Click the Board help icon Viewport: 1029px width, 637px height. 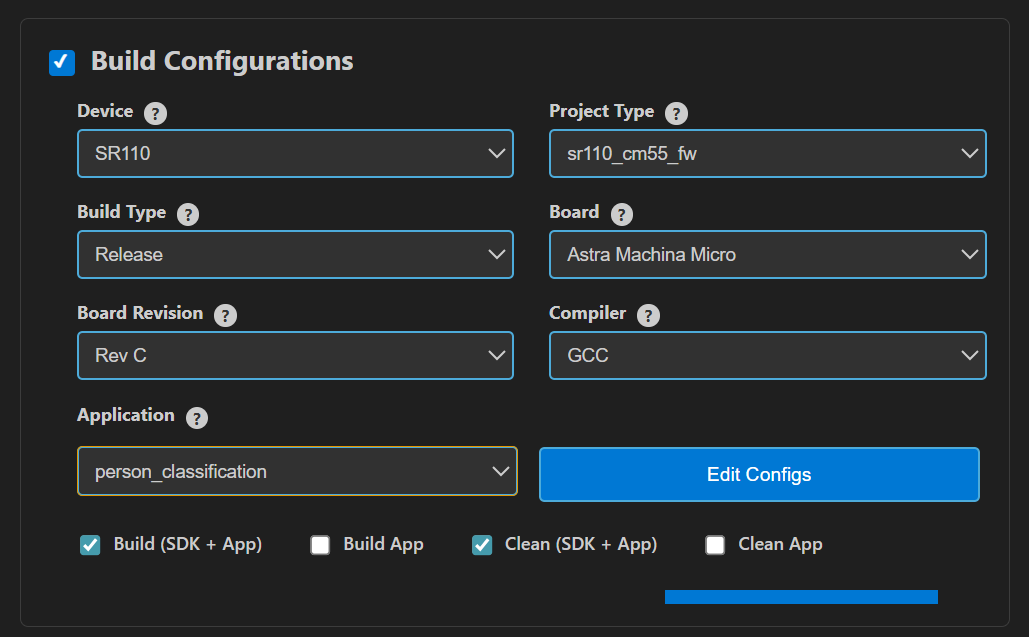point(622,214)
